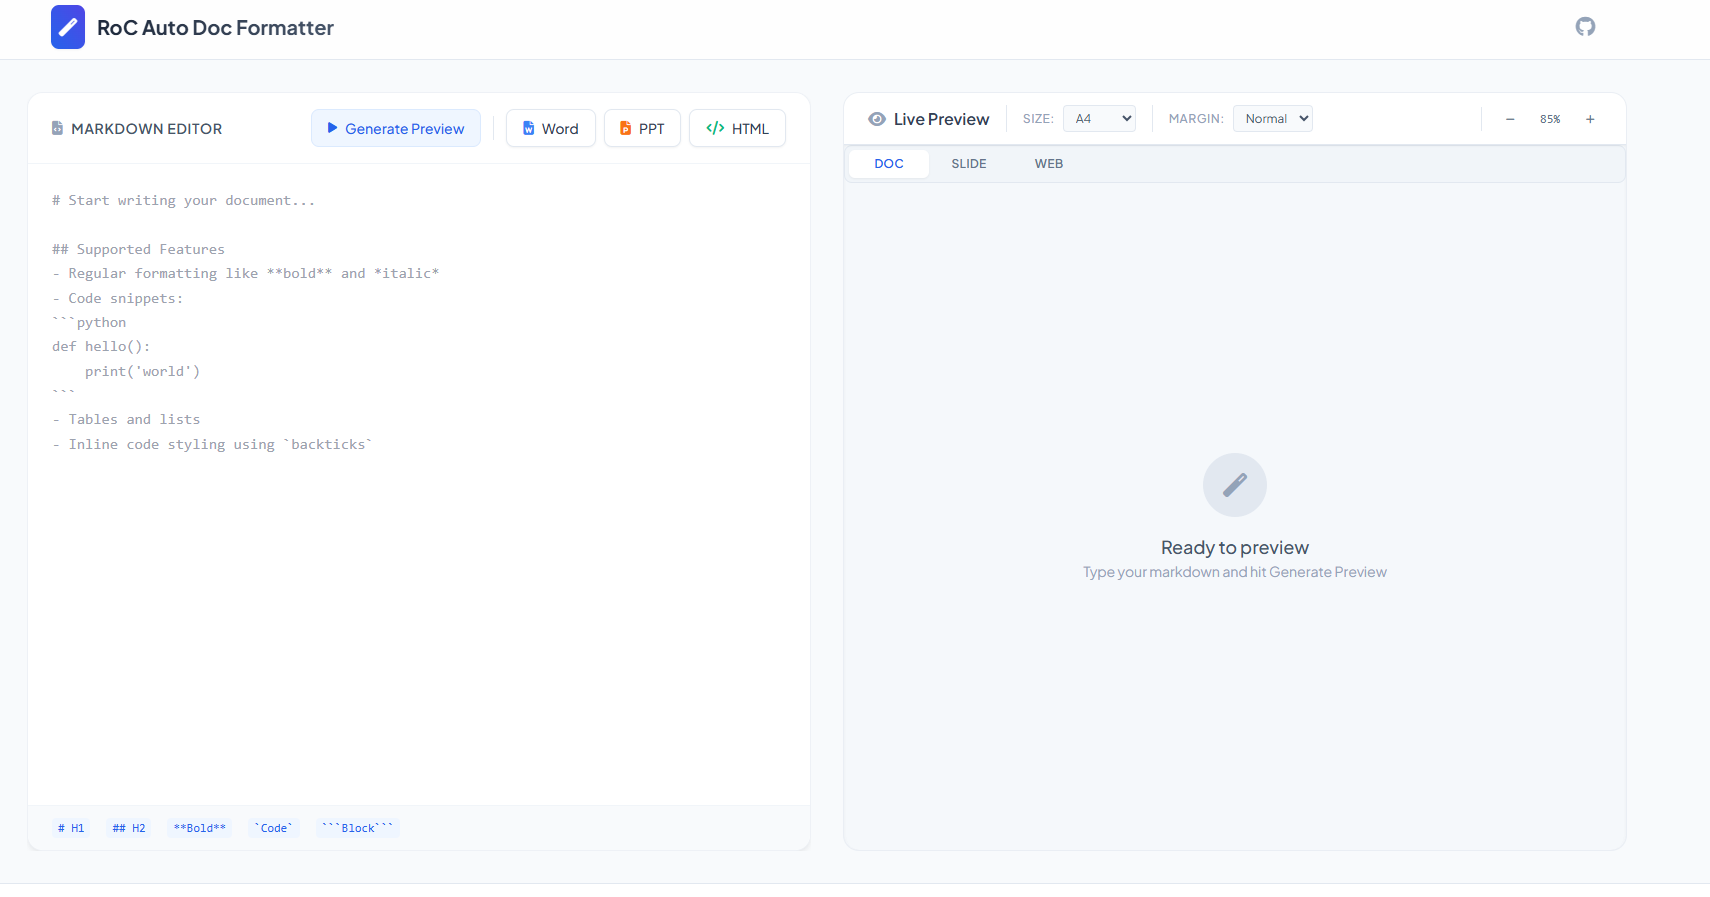Insert H2 heading via shortcut chip
1710x897 pixels.
click(x=129, y=828)
